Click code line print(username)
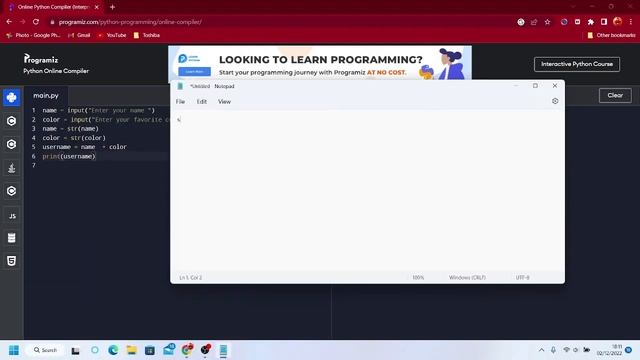Image resolution: width=640 pixels, height=360 pixels. point(69,156)
